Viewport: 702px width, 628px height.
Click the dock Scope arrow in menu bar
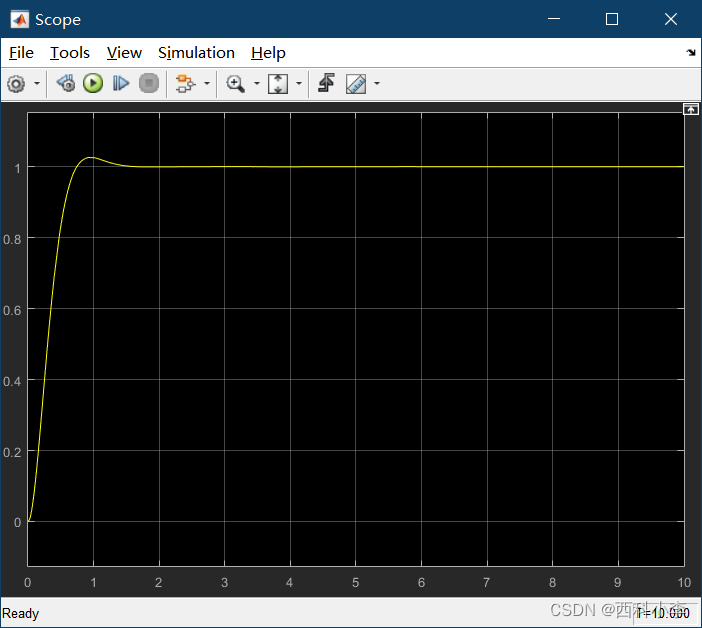tap(691, 52)
